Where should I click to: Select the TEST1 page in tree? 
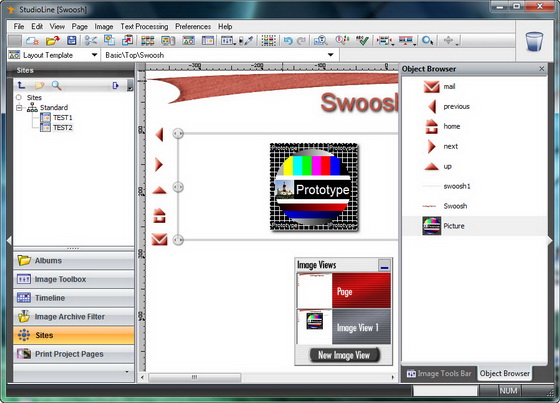pos(56,117)
